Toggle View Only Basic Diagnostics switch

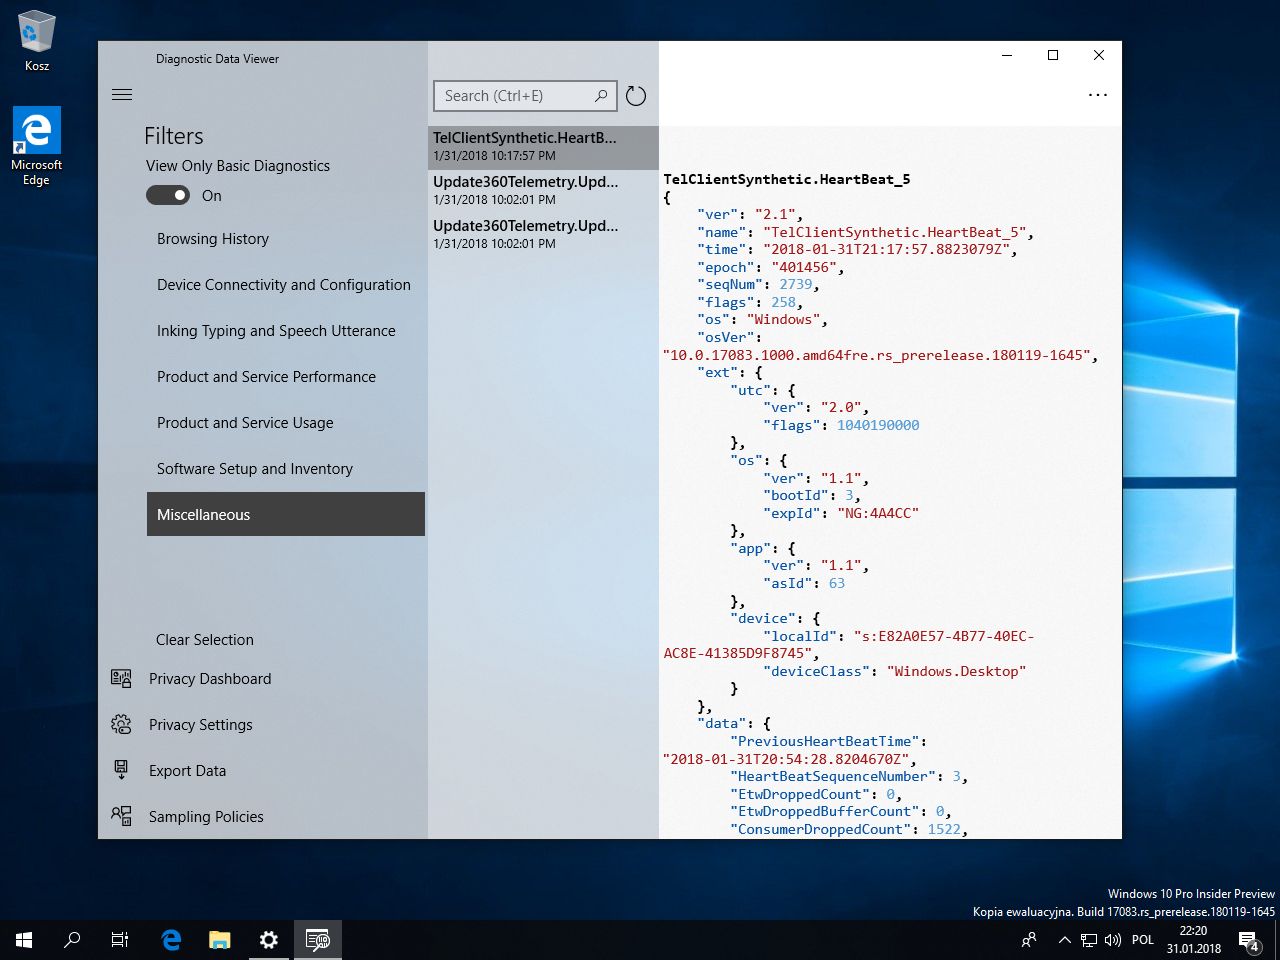(168, 196)
